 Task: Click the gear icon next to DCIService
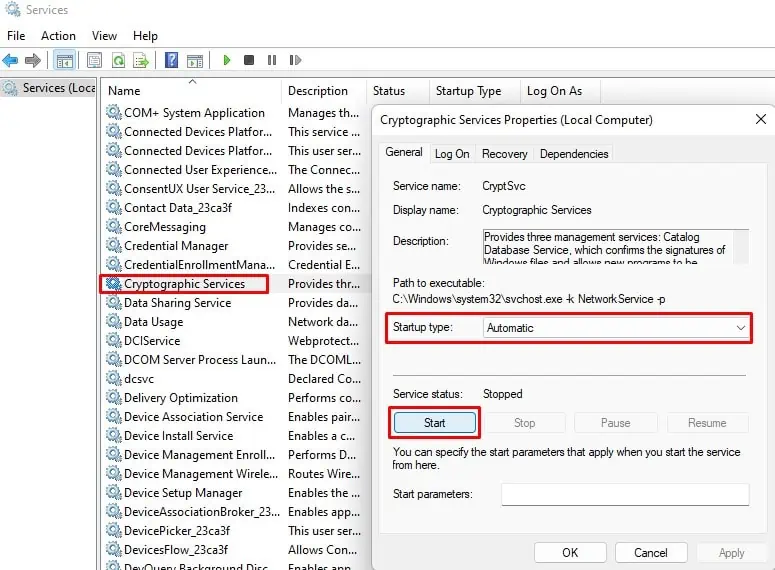(x=114, y=341)
